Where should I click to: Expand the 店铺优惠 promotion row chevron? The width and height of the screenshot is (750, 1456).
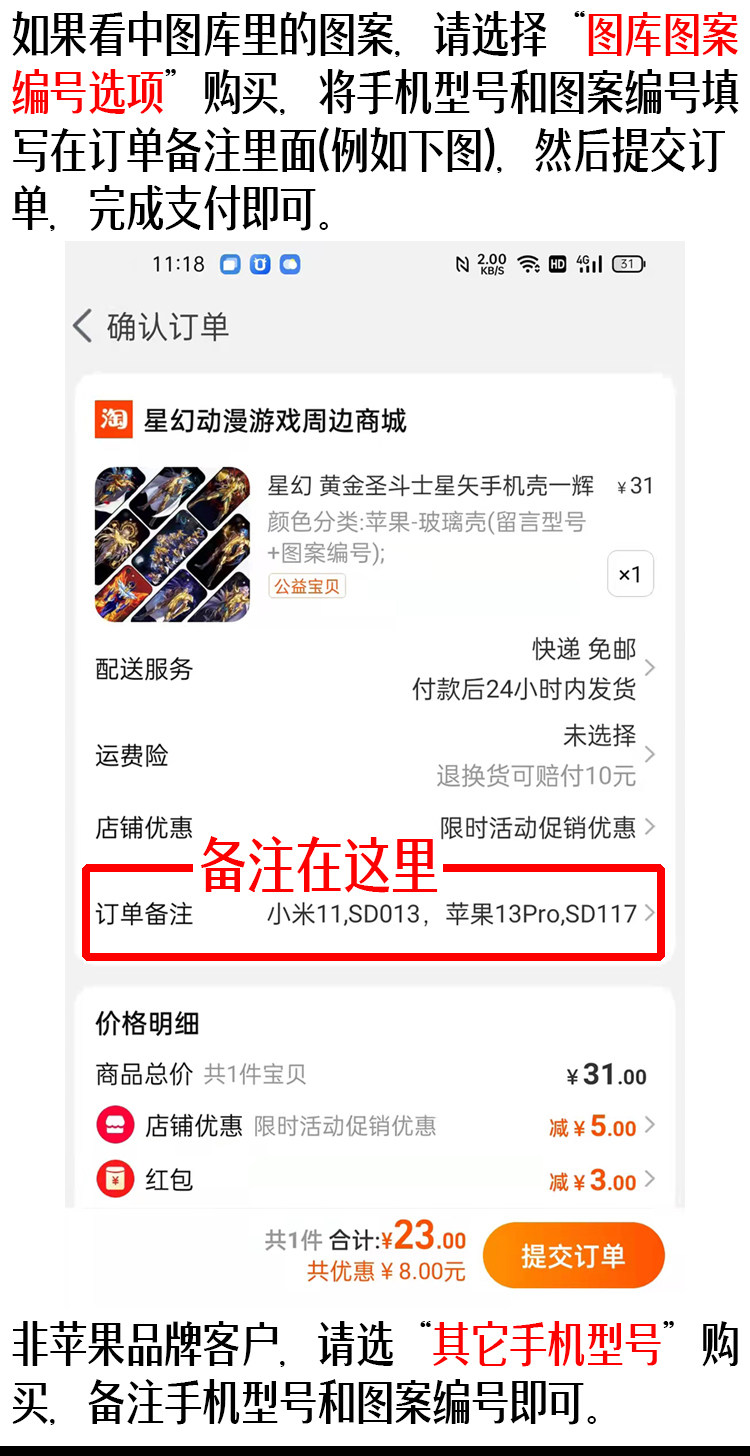click(650, 827)
